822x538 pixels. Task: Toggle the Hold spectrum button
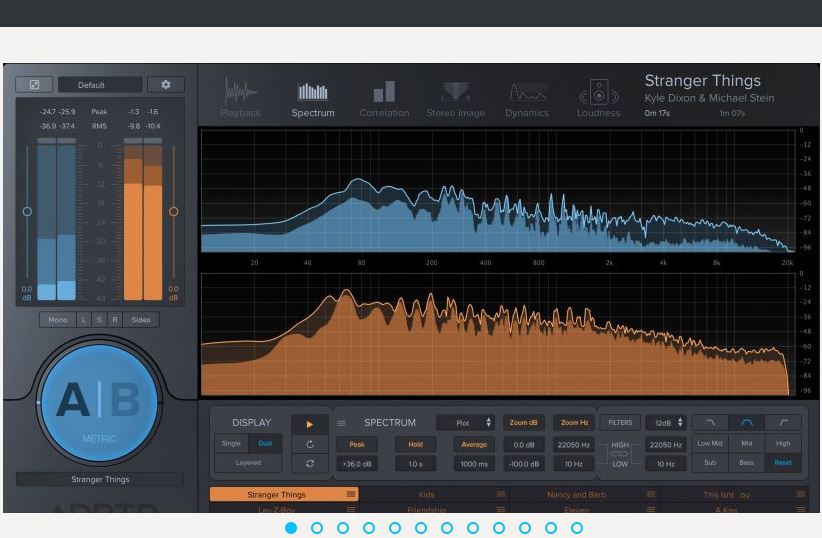(x=415, y=444)
